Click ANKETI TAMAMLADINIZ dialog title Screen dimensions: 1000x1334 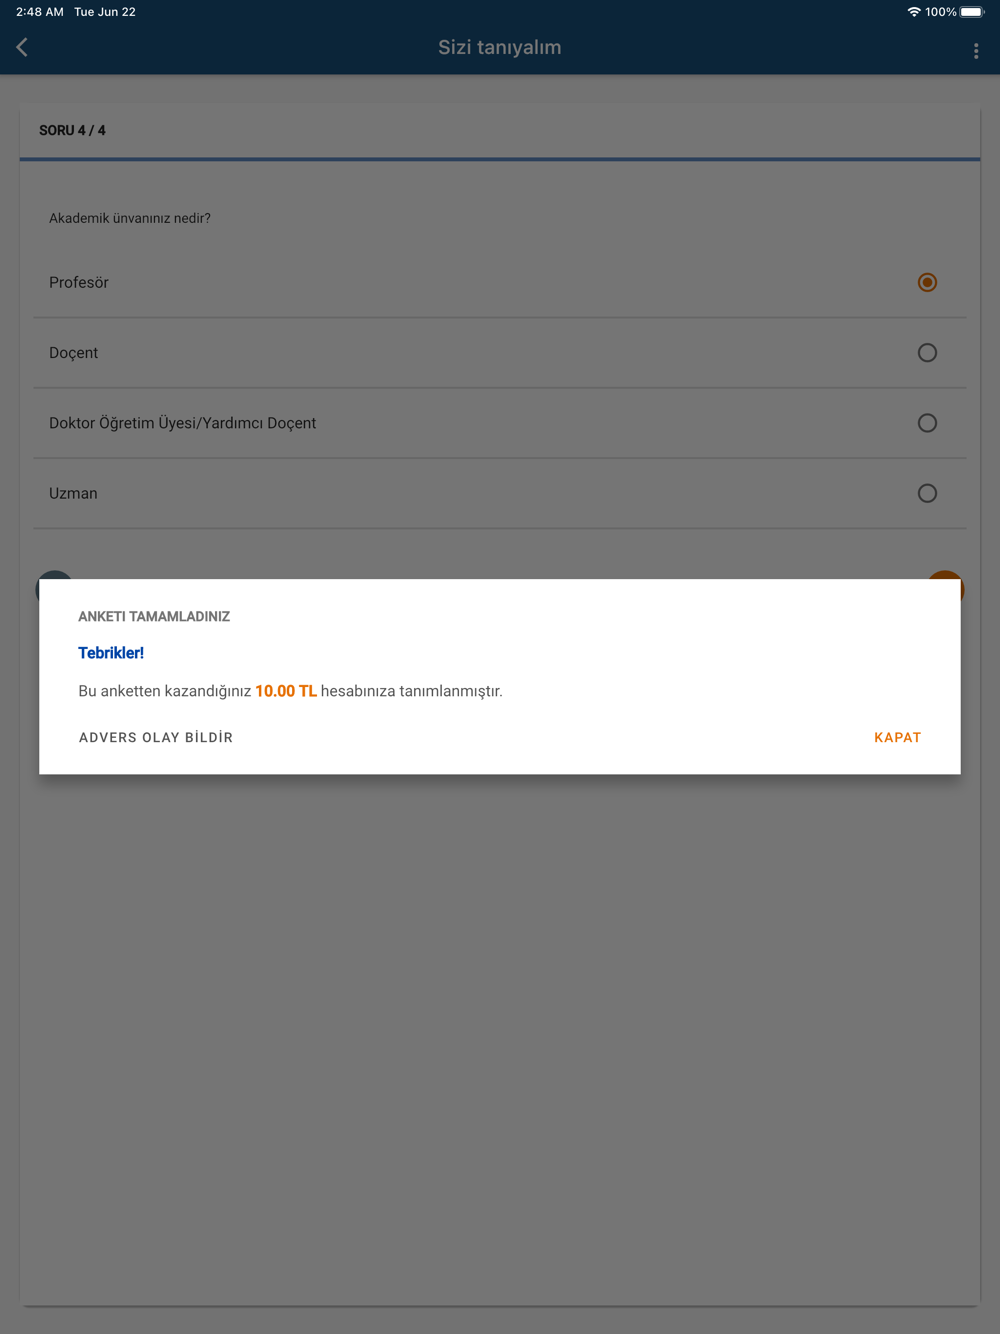pos(154,616)
